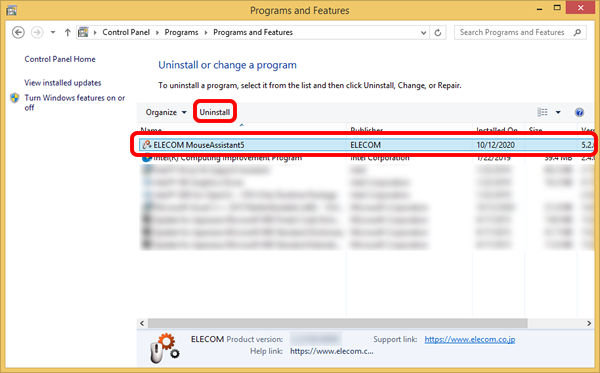
Task: Refresh the Programs and Features view
Action: click(x=438, y=33)
